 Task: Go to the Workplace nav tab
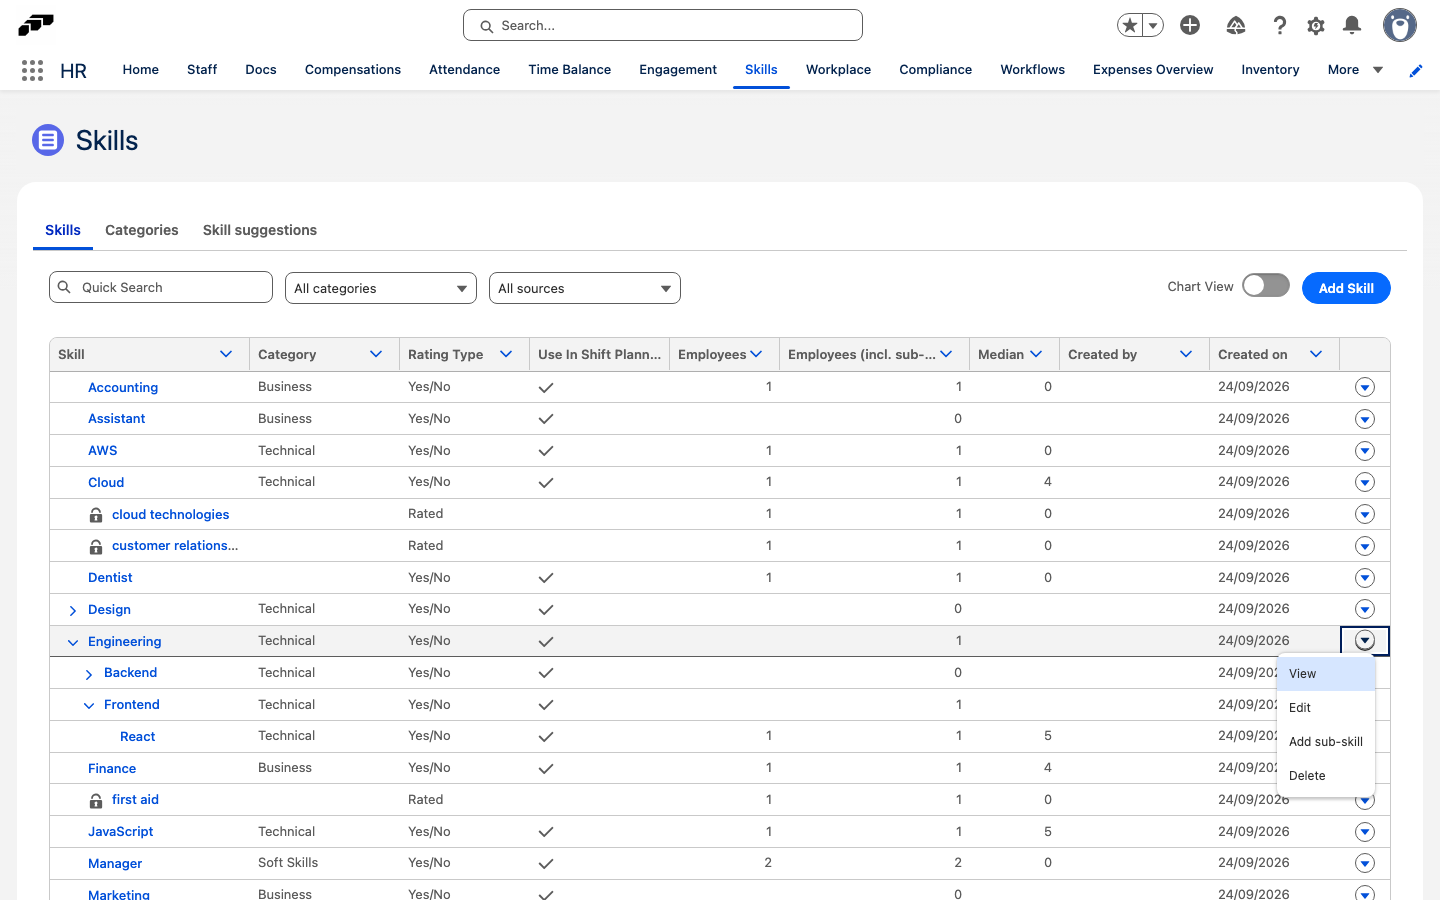click(x=838, y=70)
